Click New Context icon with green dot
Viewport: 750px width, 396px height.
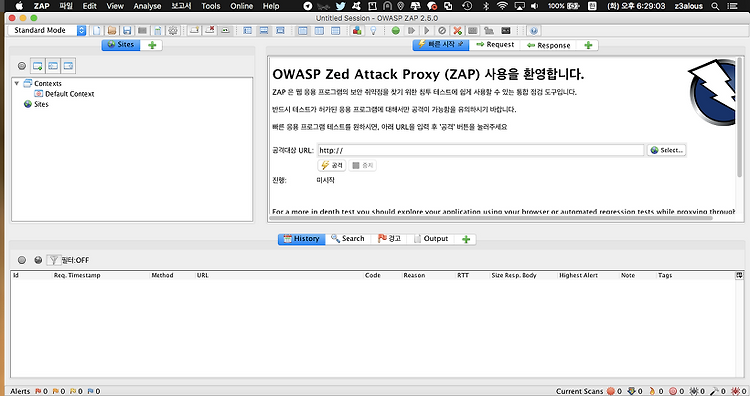coord(37,66)
